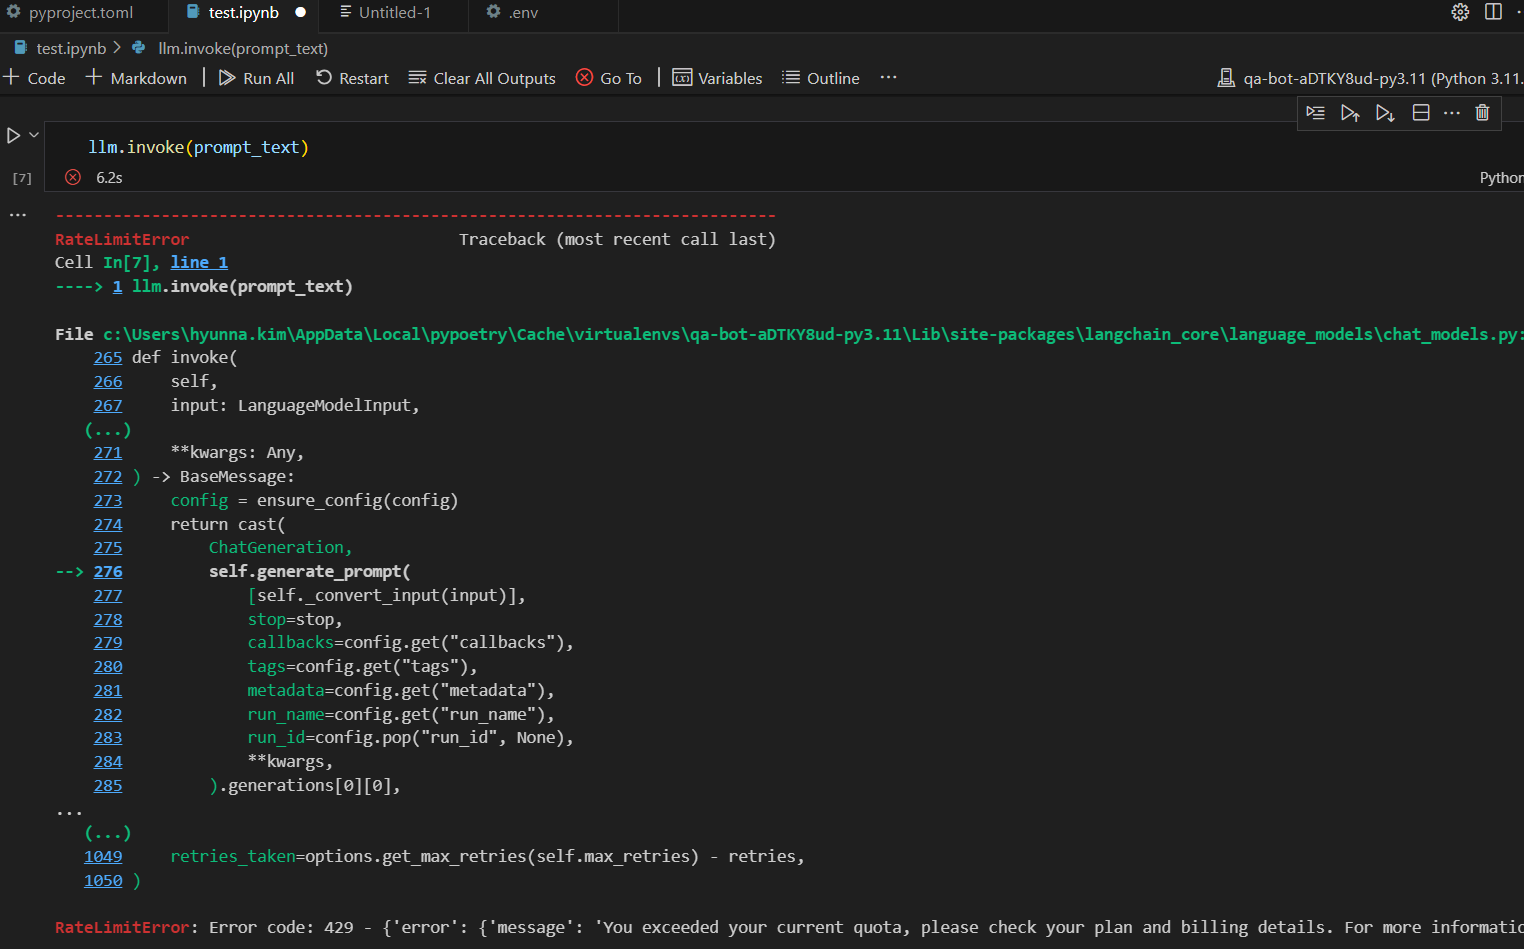Open line 275 link in traceback
This screenshot has width=1524, height=949.
click(x=108, y=547)
